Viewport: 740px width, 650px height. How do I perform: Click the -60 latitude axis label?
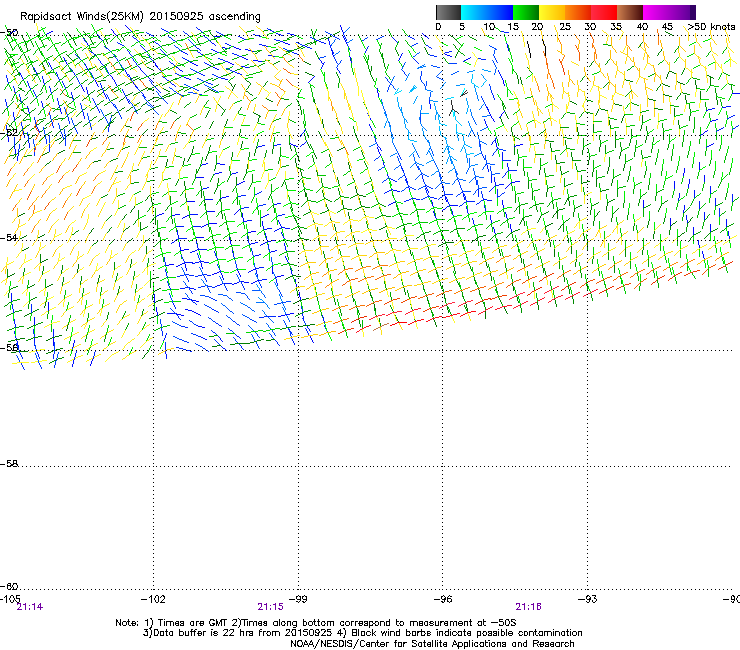coord(9,586)
